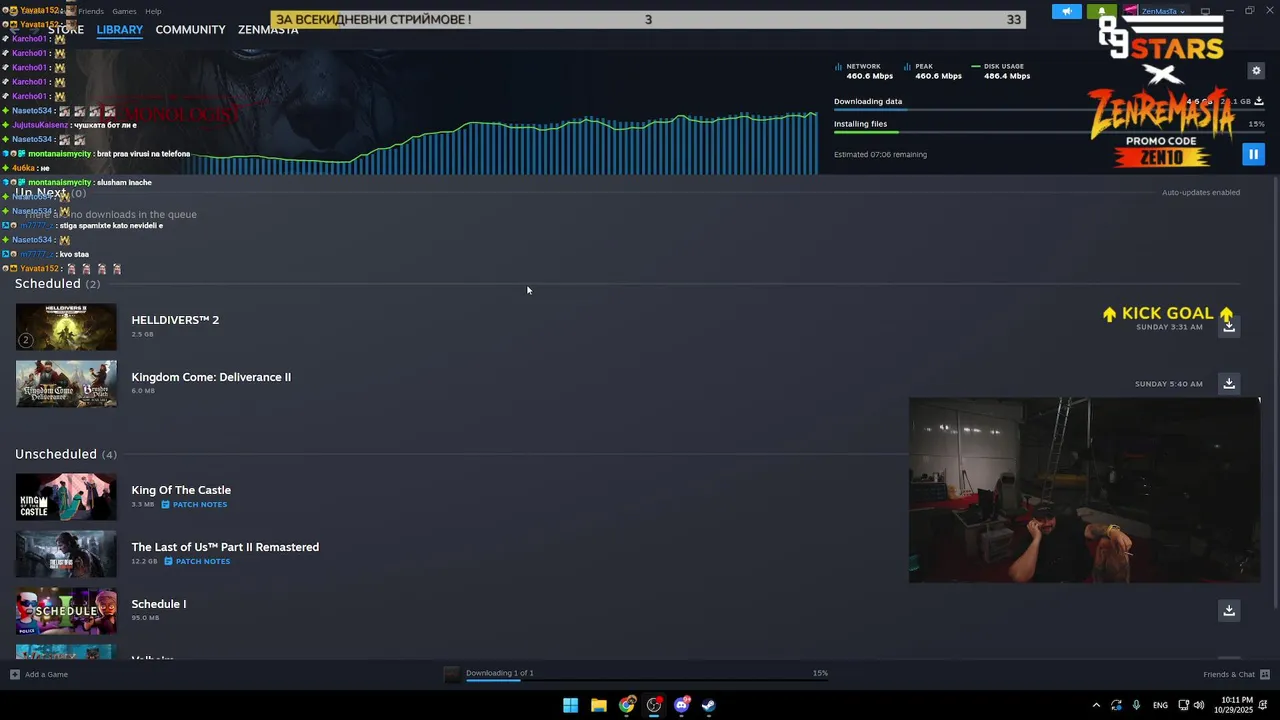Click the Schedule I title
Screen dimensions: 1280x720
click(x=158, y=604)
